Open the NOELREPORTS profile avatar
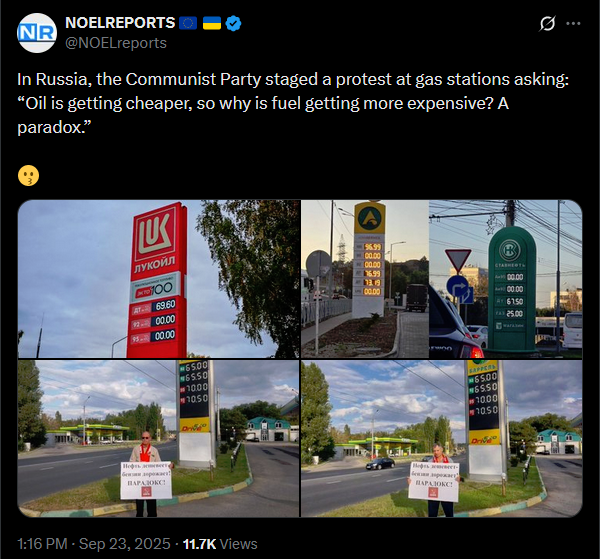The width and height of the screenshot is (600, 559). pyautogui.click(x=37, y=33)
